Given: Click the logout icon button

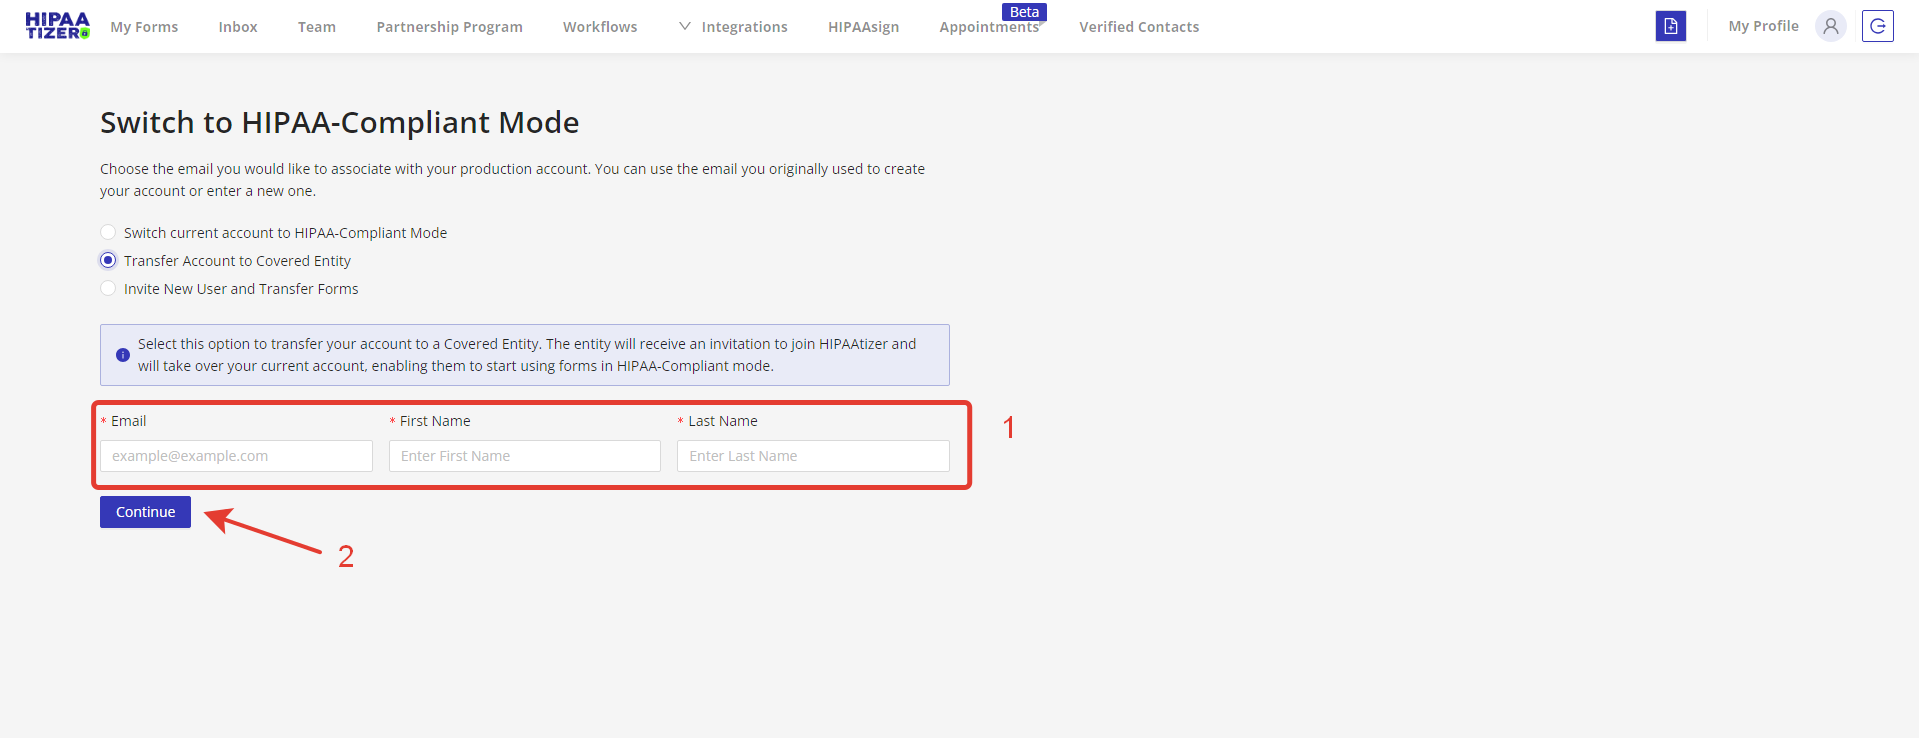Looking at the screenshot, I should (1877, 26).
